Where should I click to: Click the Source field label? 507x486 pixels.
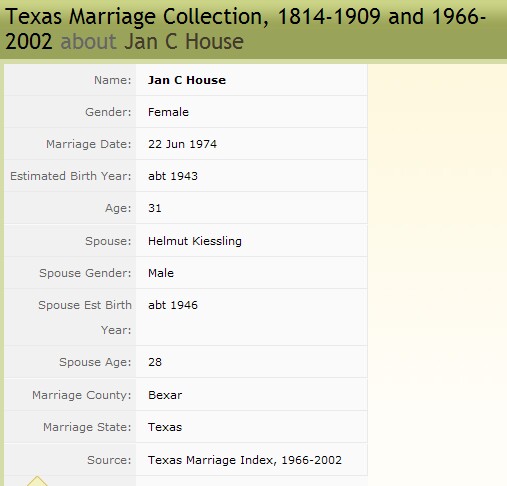click(x=109, y=460)
